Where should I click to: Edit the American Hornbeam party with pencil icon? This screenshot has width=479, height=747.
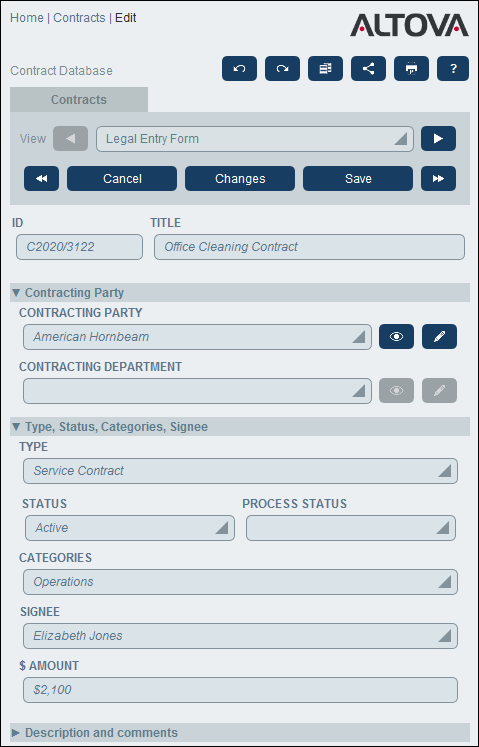[x=439, y=337]
